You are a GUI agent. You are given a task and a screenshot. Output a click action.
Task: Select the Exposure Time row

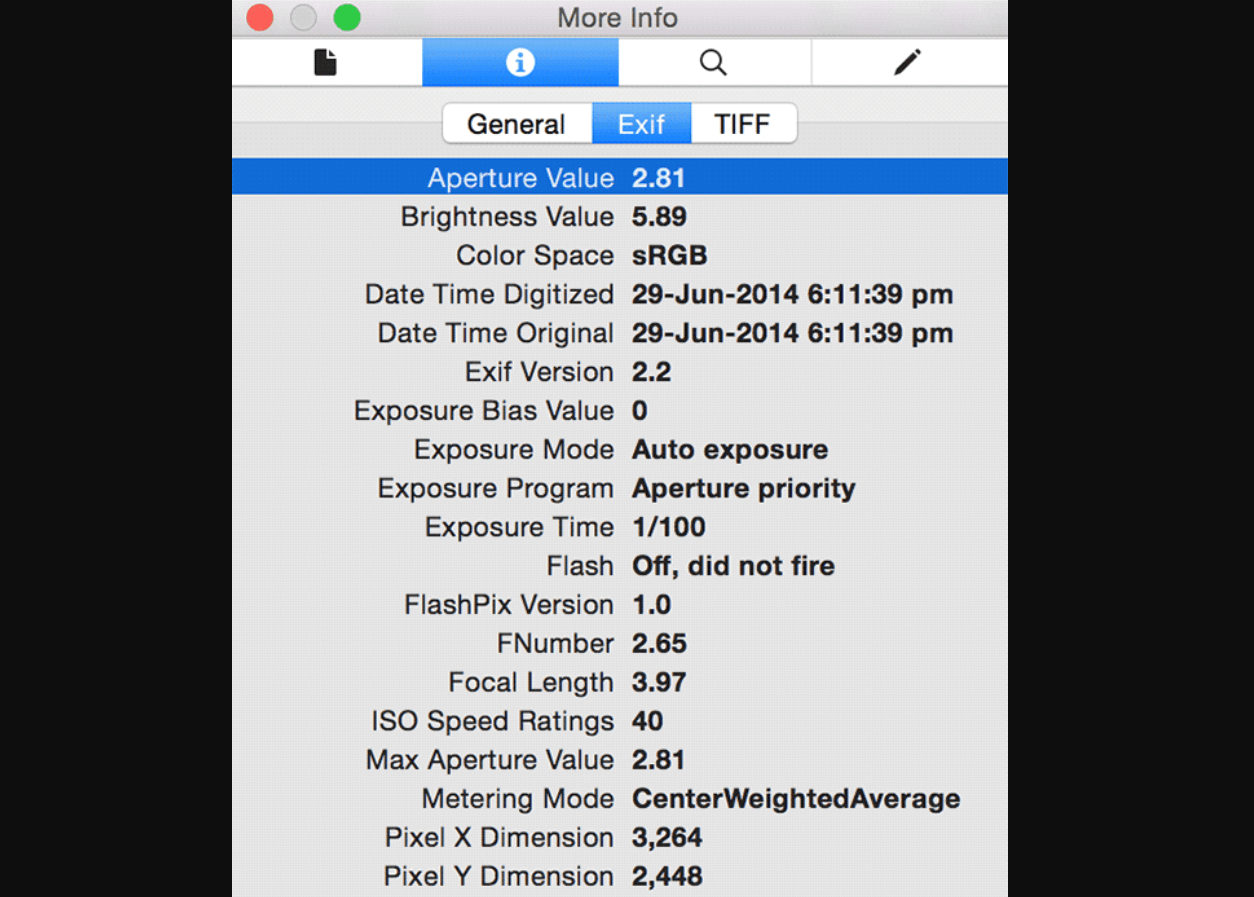coord(620,527)
